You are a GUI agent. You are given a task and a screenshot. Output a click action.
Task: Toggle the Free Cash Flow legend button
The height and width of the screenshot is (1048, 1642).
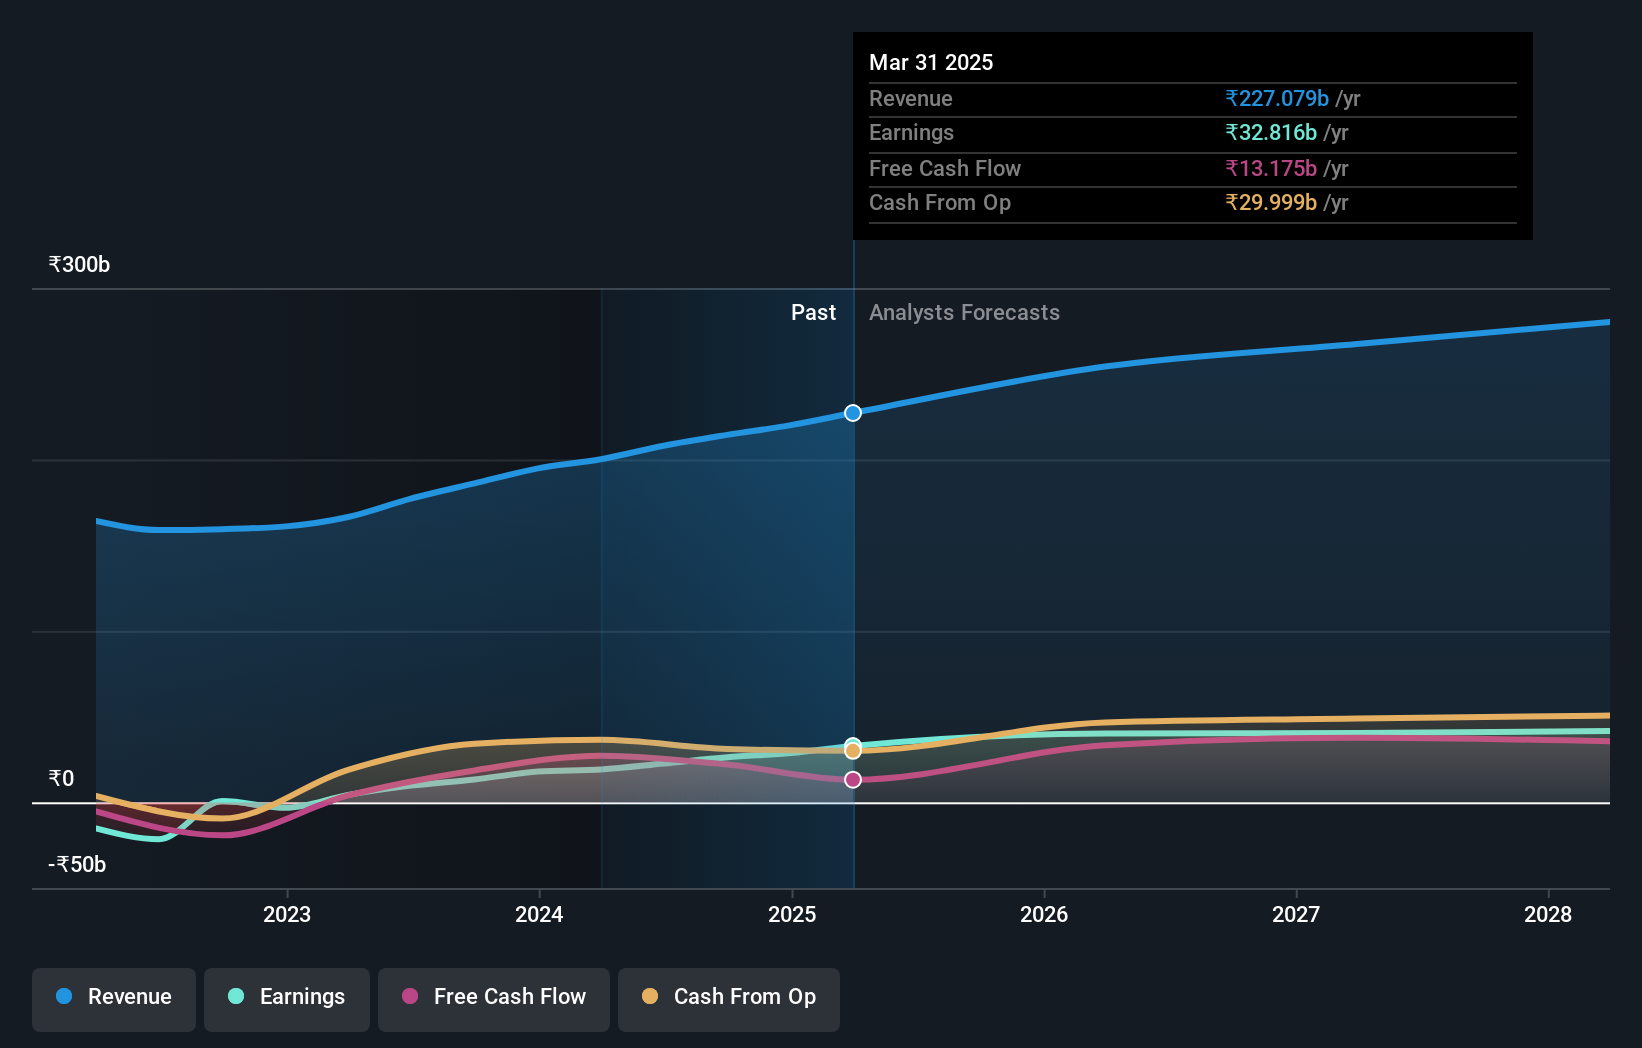(494, 999)
